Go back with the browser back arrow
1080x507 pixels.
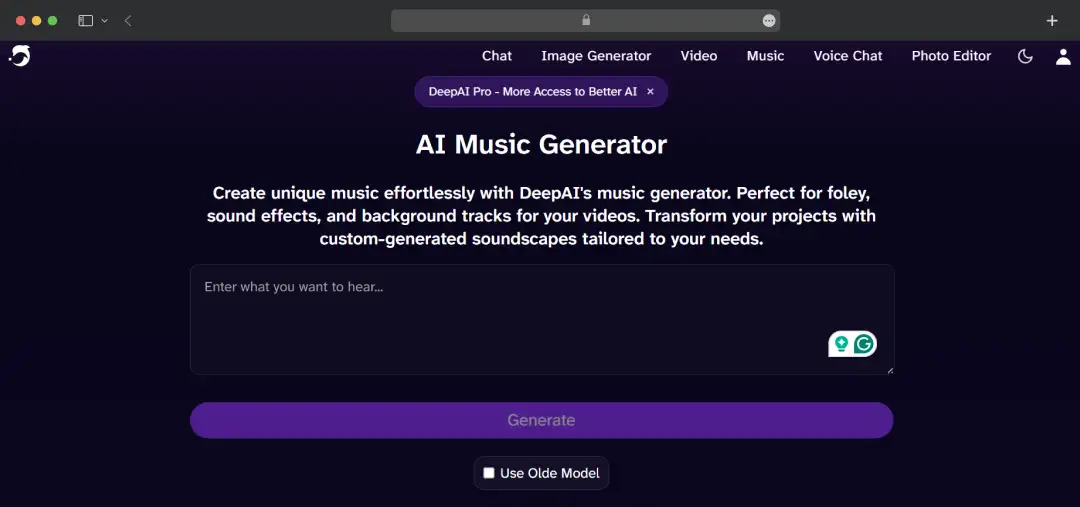tap(128, 21)
